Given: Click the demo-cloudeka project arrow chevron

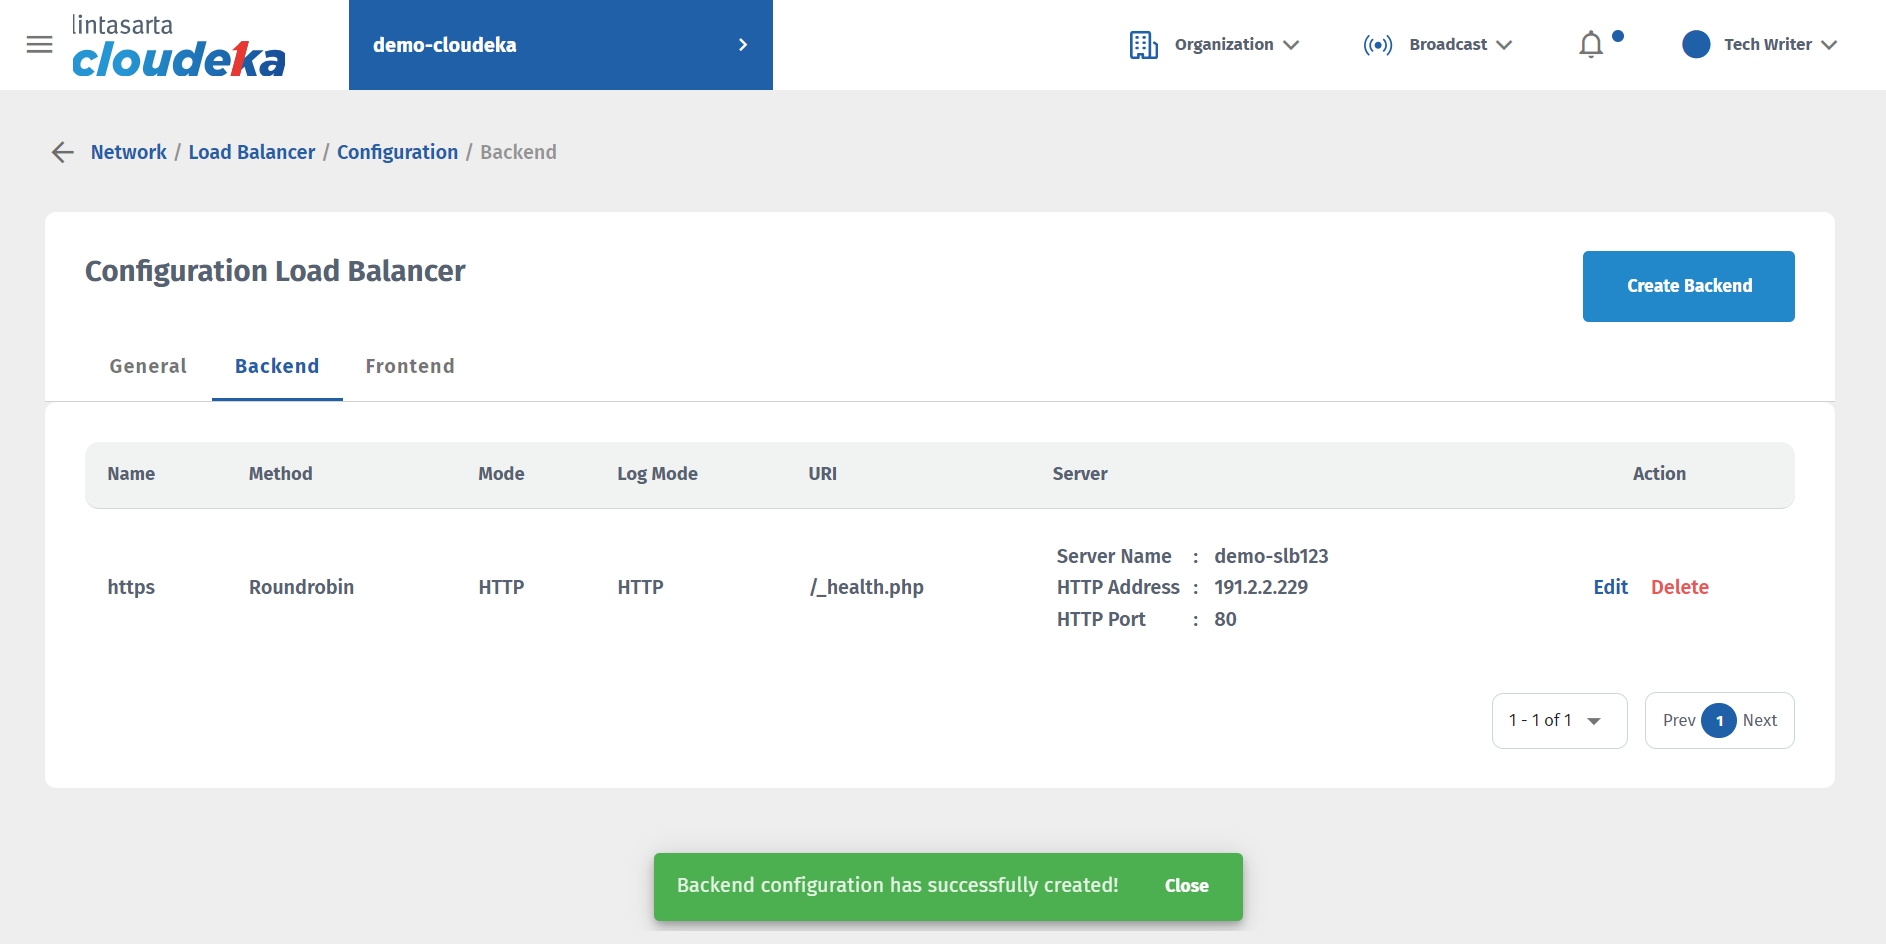Looking at the screenshot, I should coord(743,45).
